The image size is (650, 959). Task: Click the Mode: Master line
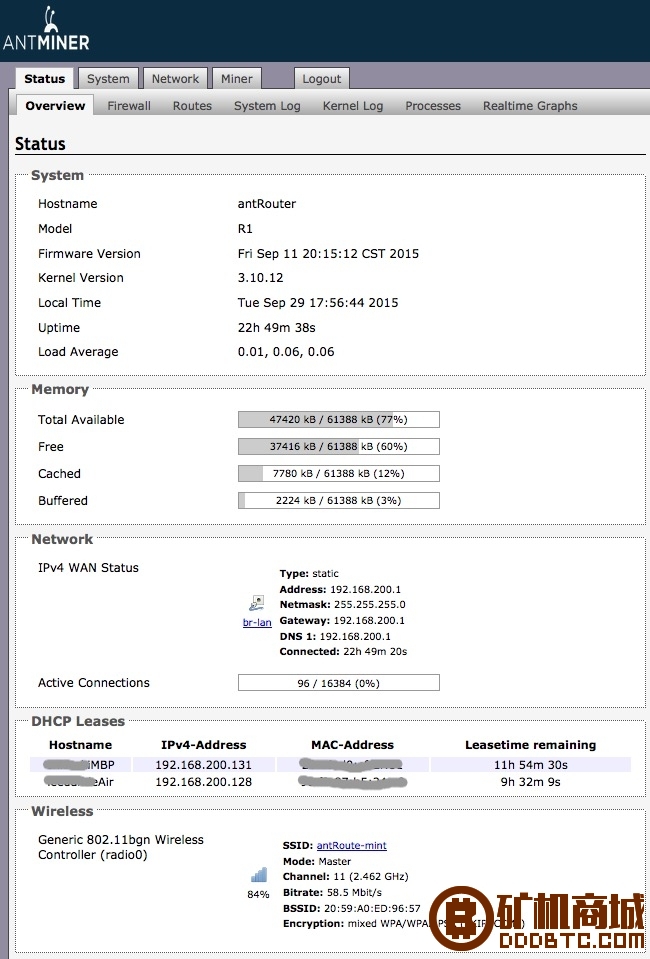click(x=317, y=861)
